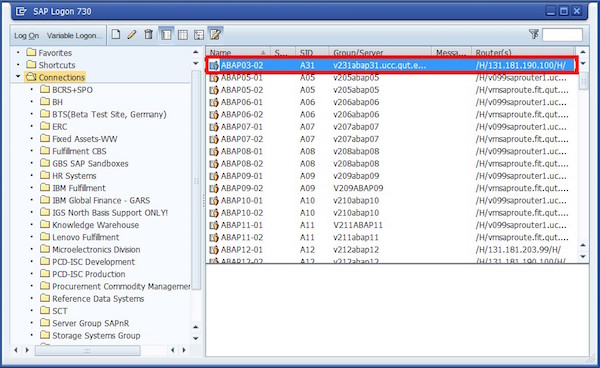Click router /H/131.181.203.99/H/ cell
Viewport: 600px width, 368px height.
pos(518,250)
